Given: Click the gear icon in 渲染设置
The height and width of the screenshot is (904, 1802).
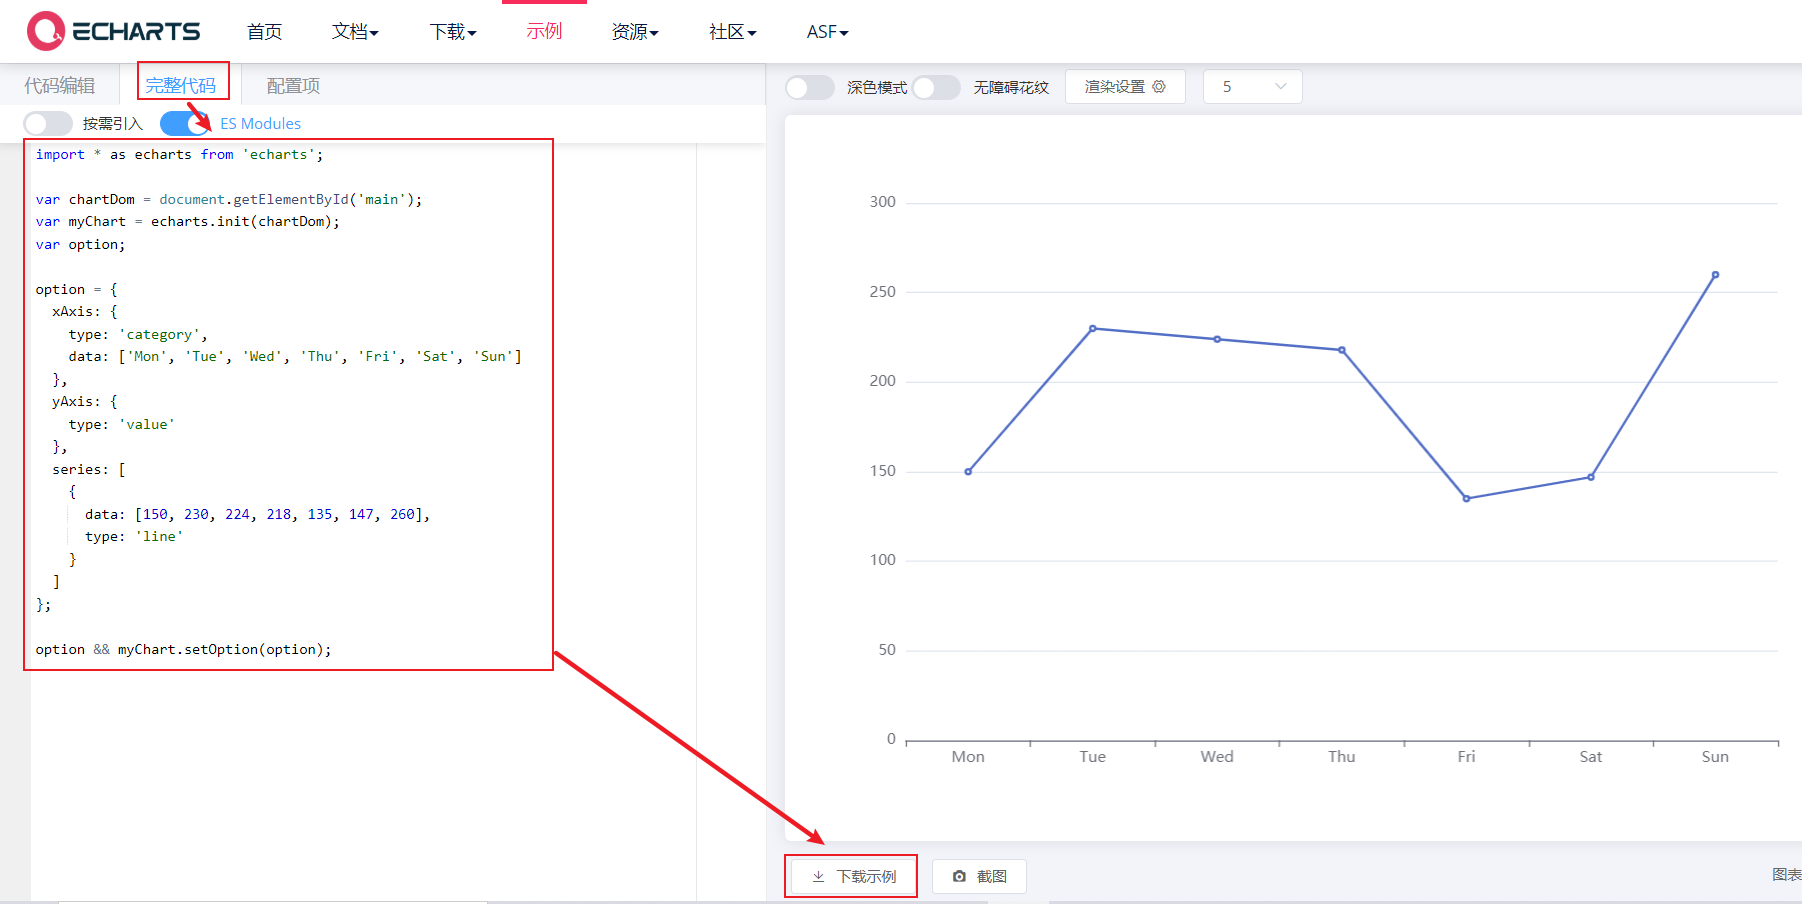Looking at the screenshot, I should [1160, 87].
